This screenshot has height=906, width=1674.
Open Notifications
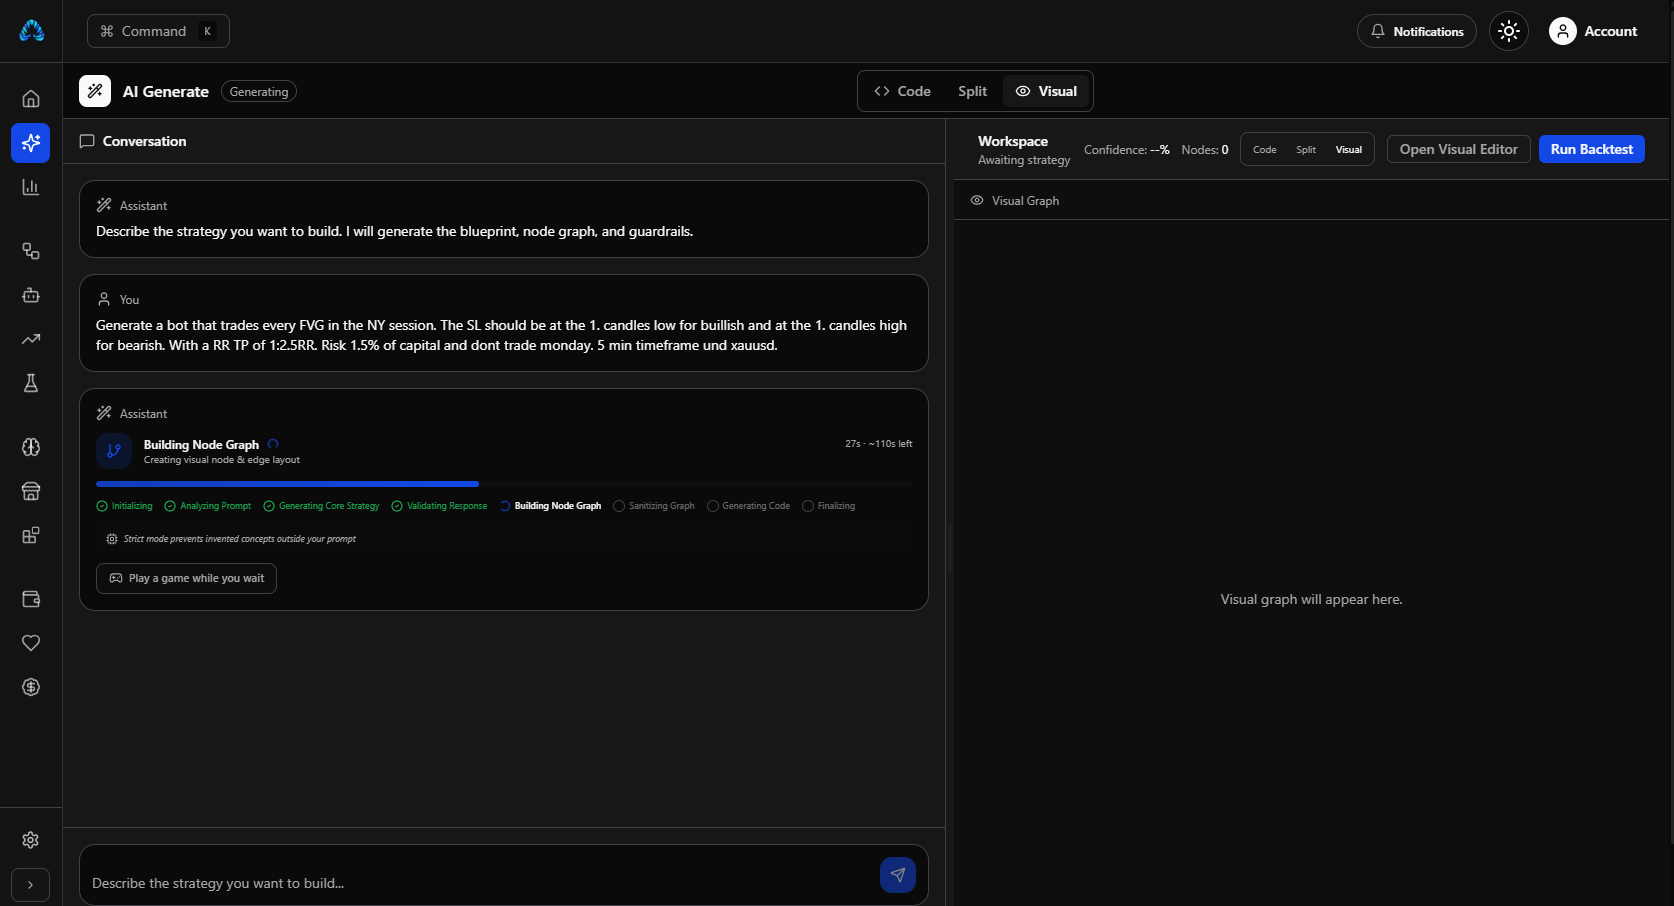(1417, 31)
